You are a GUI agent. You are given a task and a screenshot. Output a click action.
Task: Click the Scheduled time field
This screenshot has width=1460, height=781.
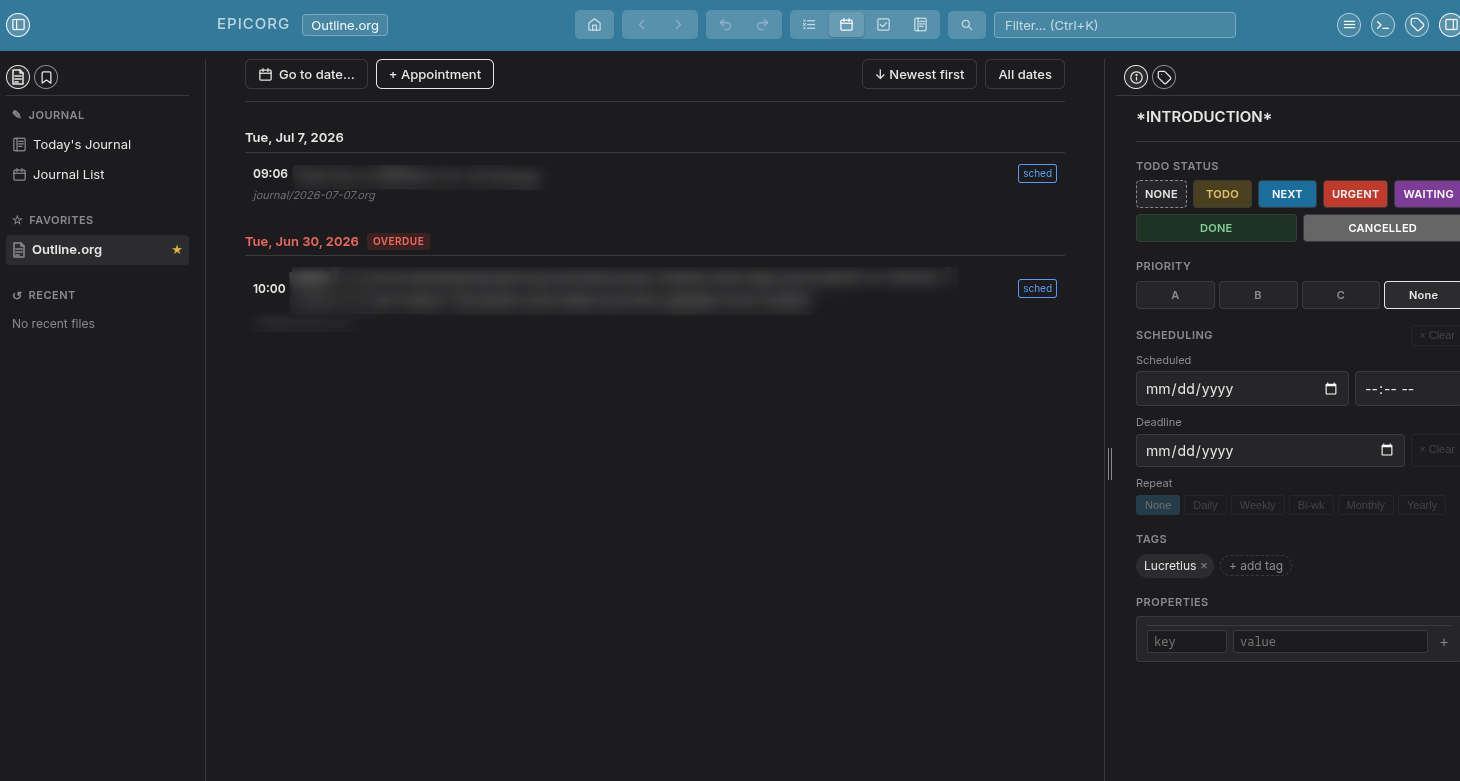pos(1407,389)
